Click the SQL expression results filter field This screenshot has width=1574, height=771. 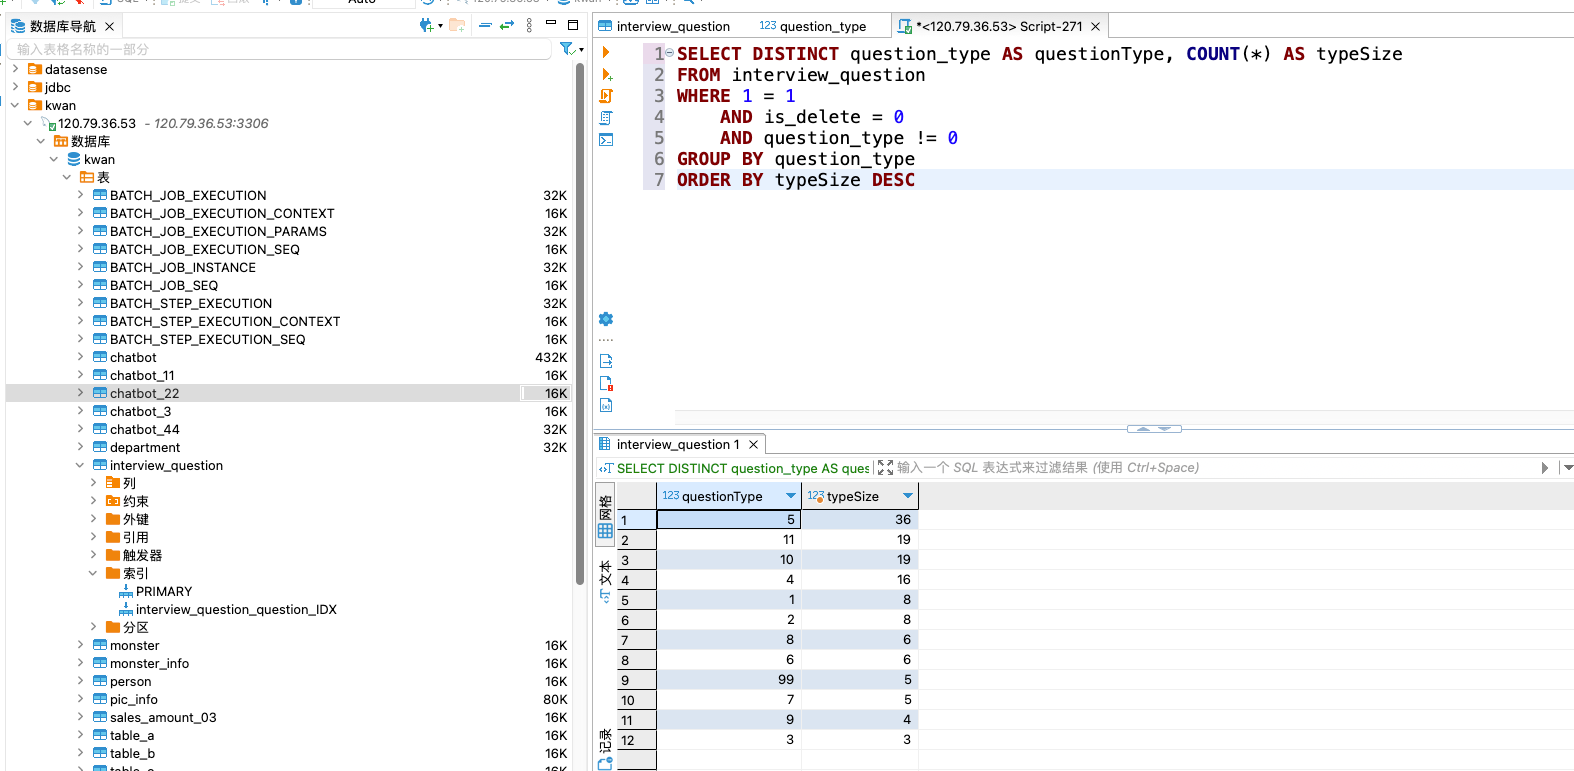1215,468
